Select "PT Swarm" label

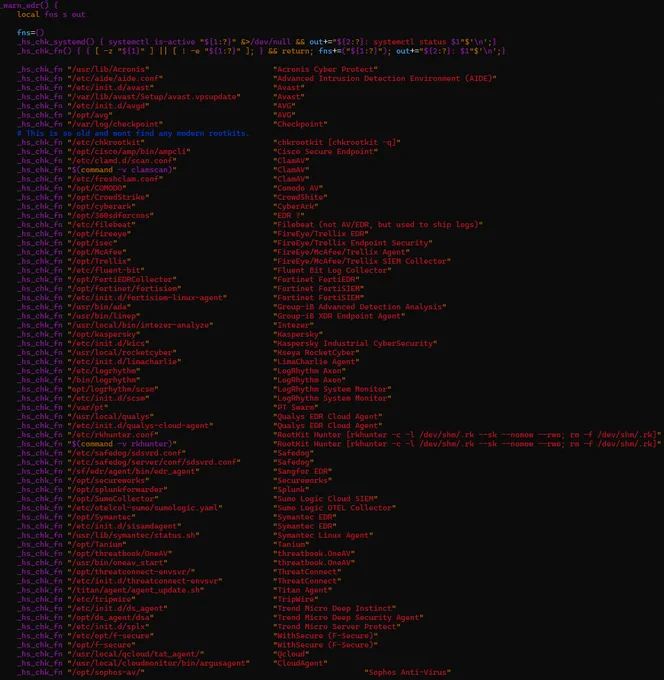click(x=296, y=407)
